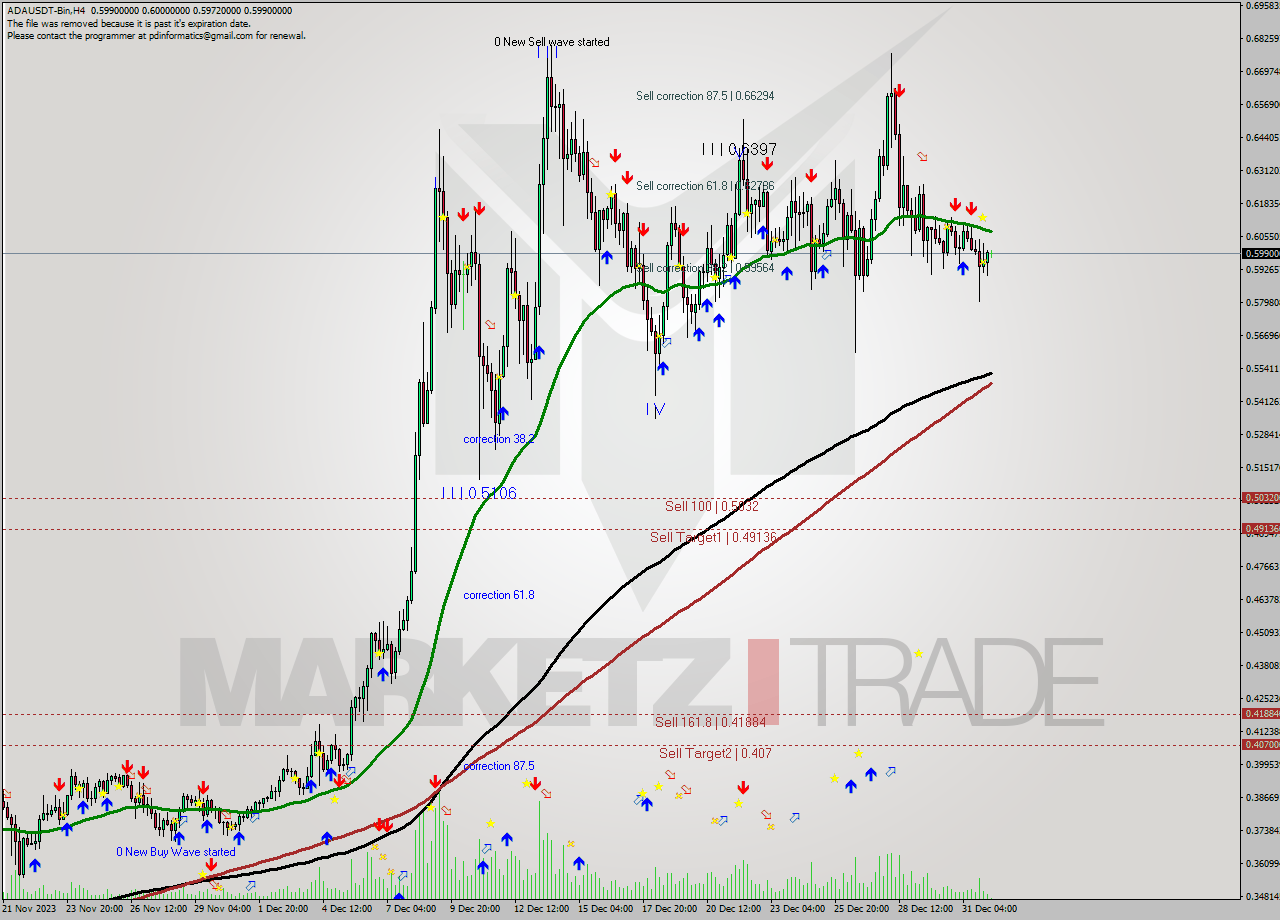1280x920 pixels.
Task: Click the 0.4380 price axis value
Action: pyautogui.click(x=1263, y=665)
